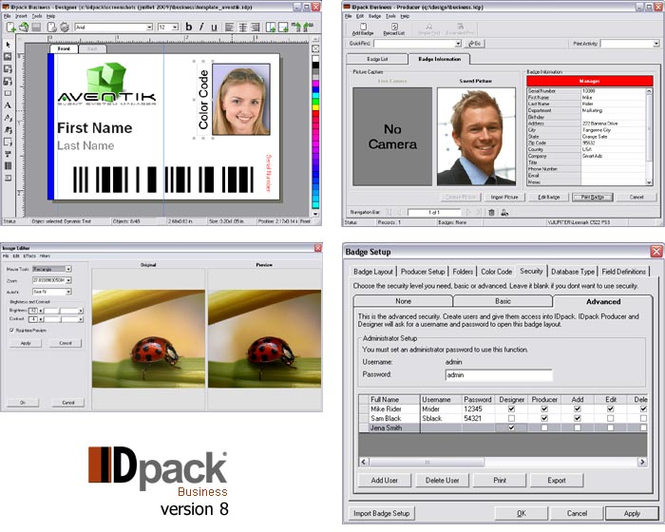
Task: Click the Print Badge button in Producer
Action: pyautogui.click(x=592, y=197)
